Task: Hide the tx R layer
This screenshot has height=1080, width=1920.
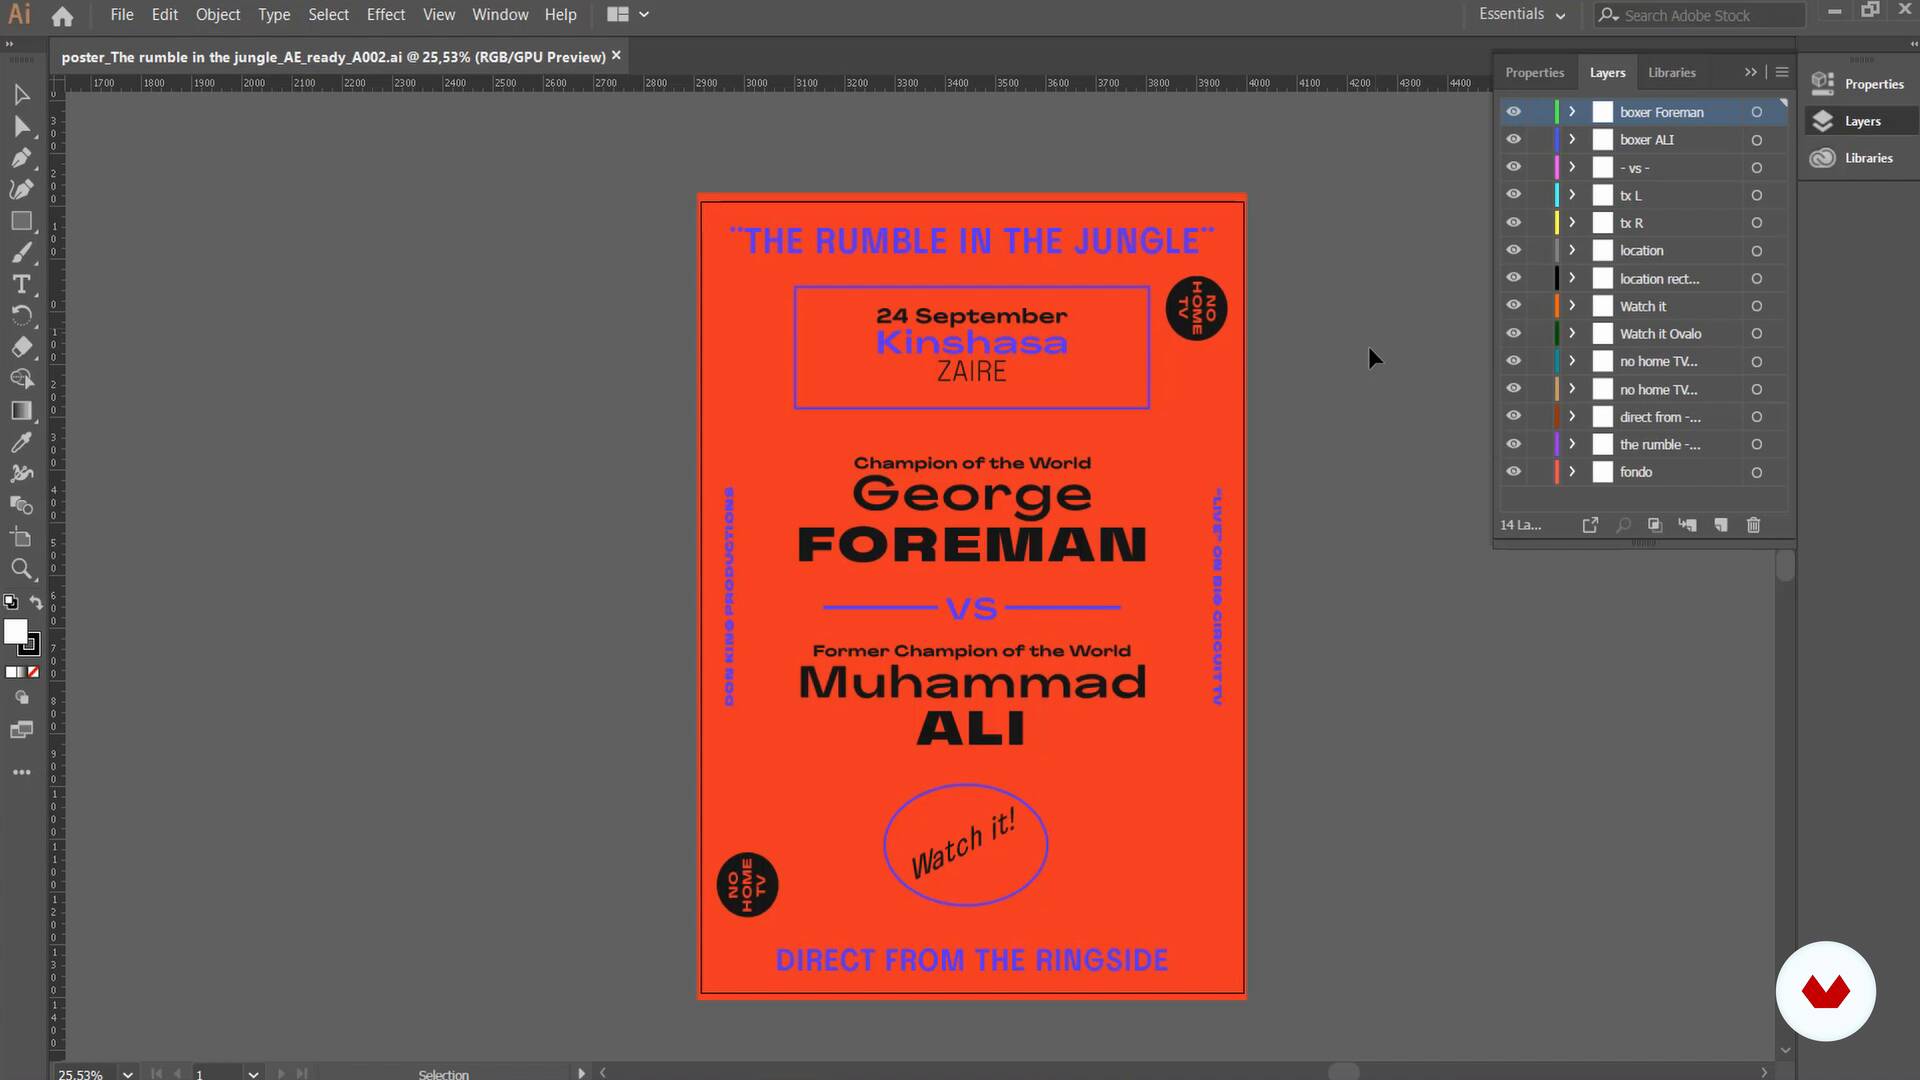Action: [x=1514, y=223]
